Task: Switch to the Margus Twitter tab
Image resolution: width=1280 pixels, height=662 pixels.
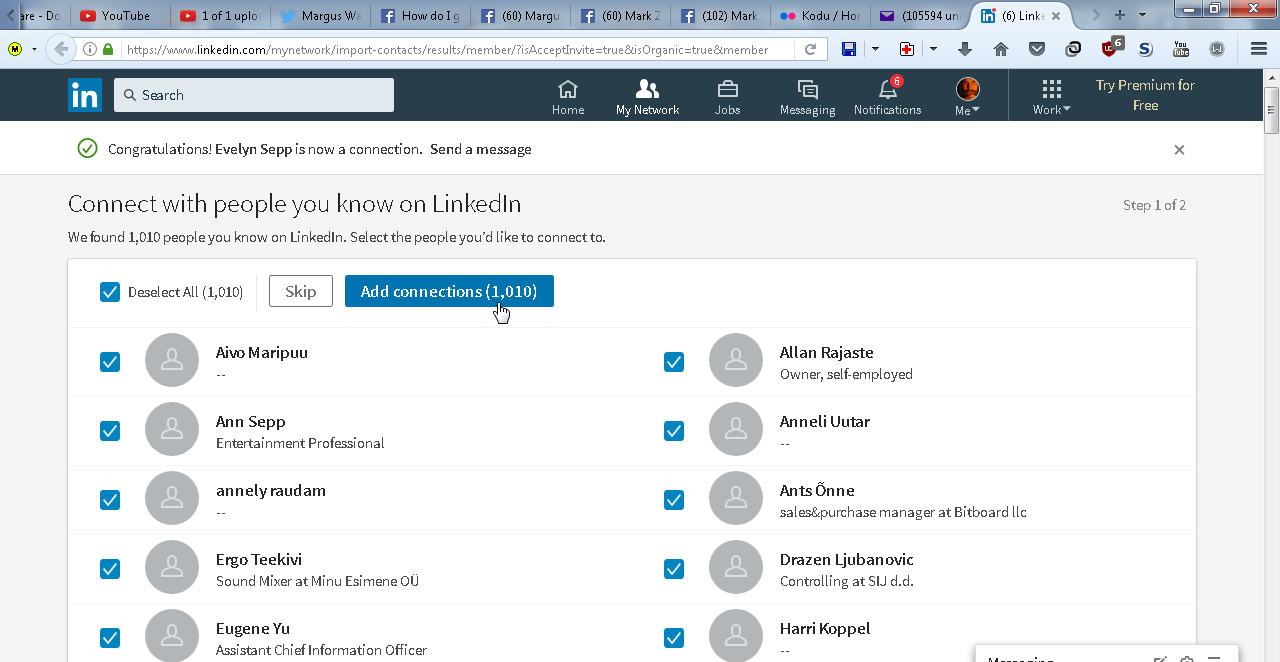Action: 318,16
